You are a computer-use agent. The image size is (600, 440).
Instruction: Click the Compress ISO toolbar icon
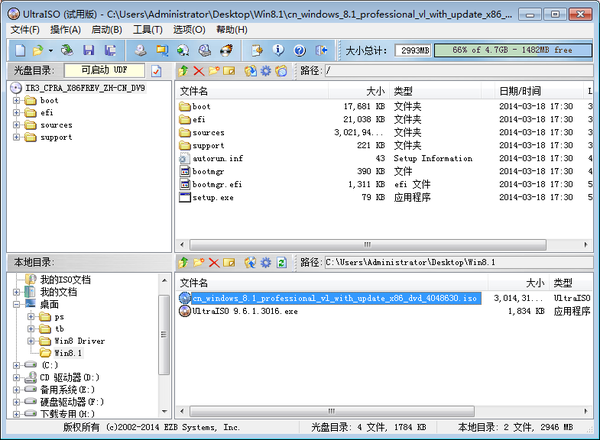(162, 50)
